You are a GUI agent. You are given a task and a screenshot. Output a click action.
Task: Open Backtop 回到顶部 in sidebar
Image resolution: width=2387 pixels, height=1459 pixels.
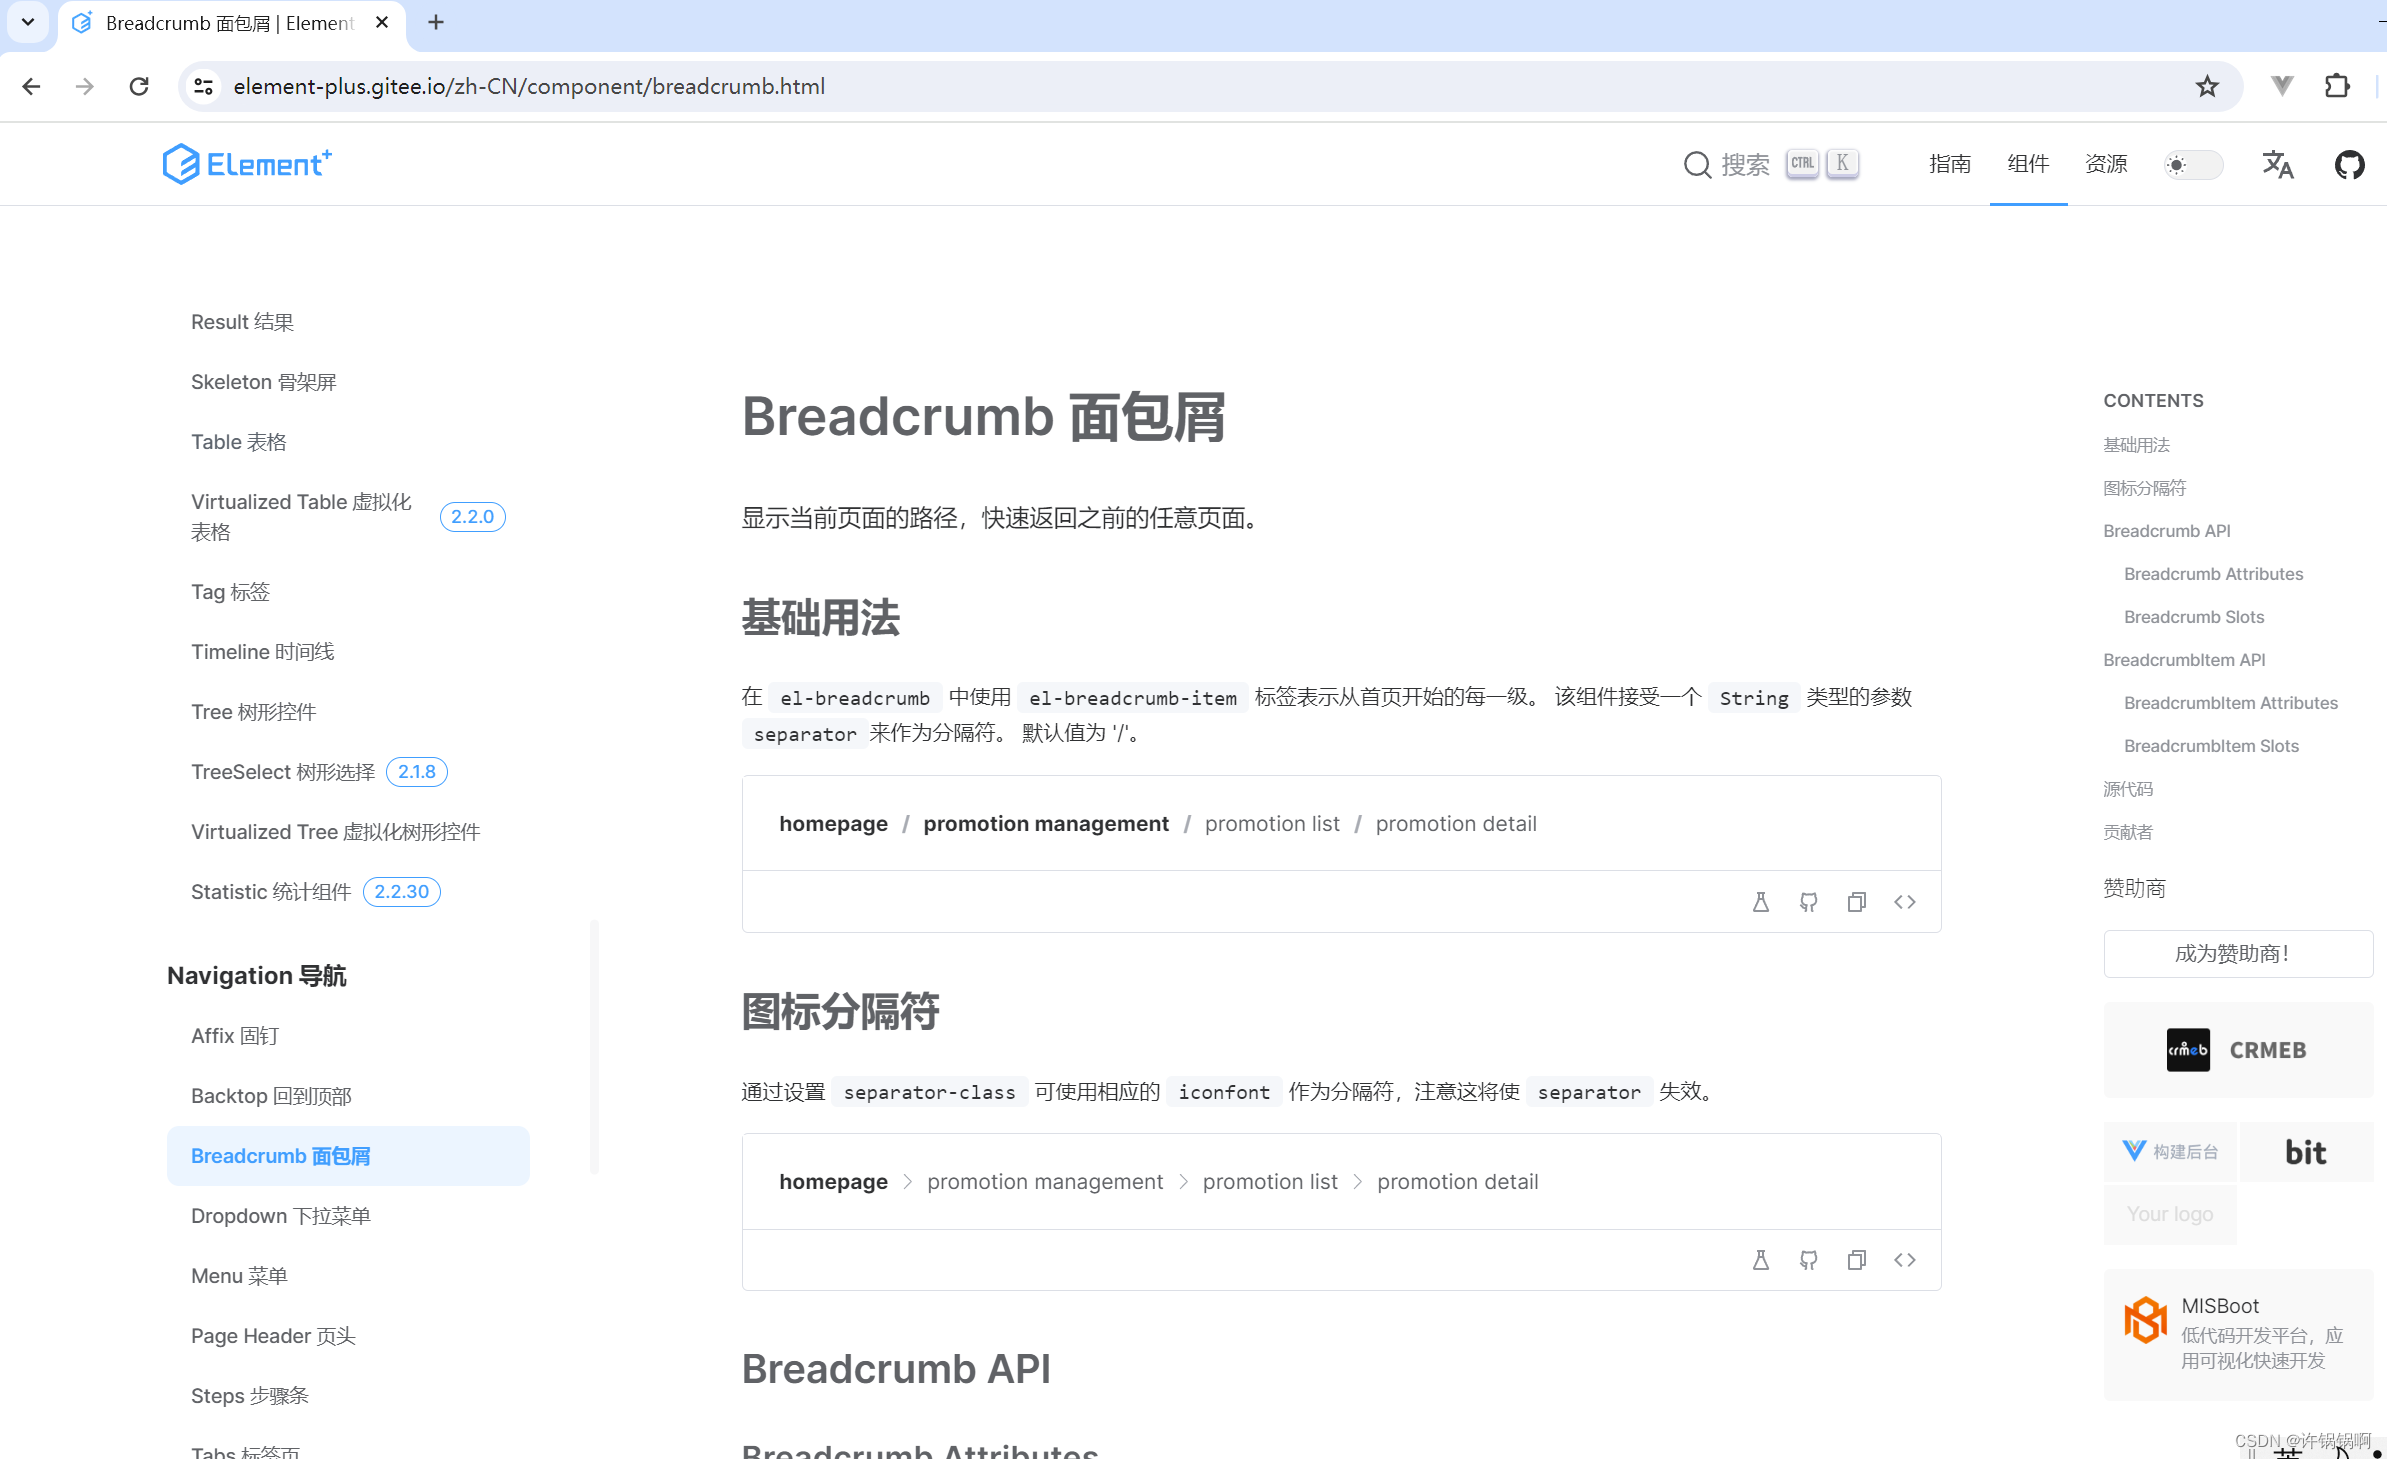click(271, 1096)
